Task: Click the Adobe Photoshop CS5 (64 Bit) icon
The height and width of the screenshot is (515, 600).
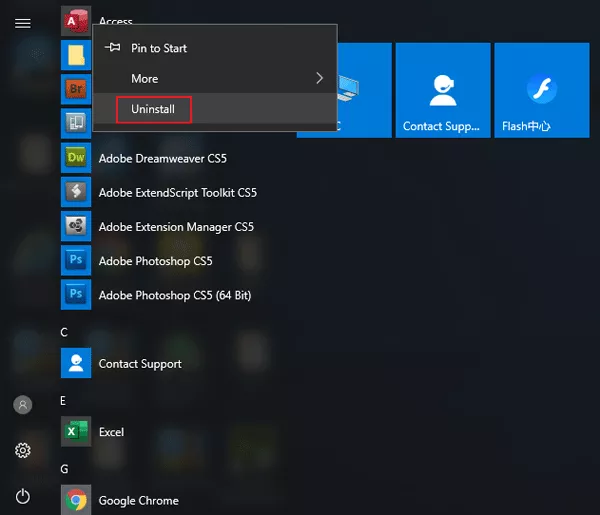Action: 76,294
